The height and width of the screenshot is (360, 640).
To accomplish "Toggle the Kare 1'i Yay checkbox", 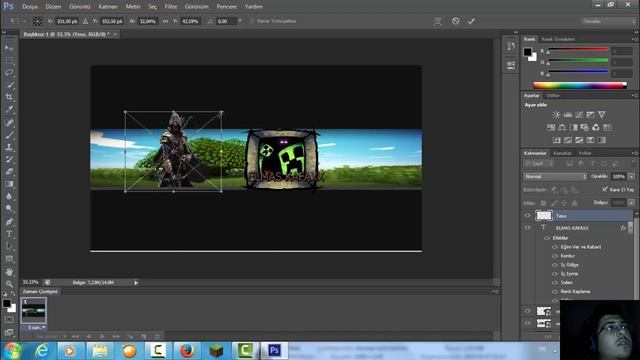I will pos(605,189).
